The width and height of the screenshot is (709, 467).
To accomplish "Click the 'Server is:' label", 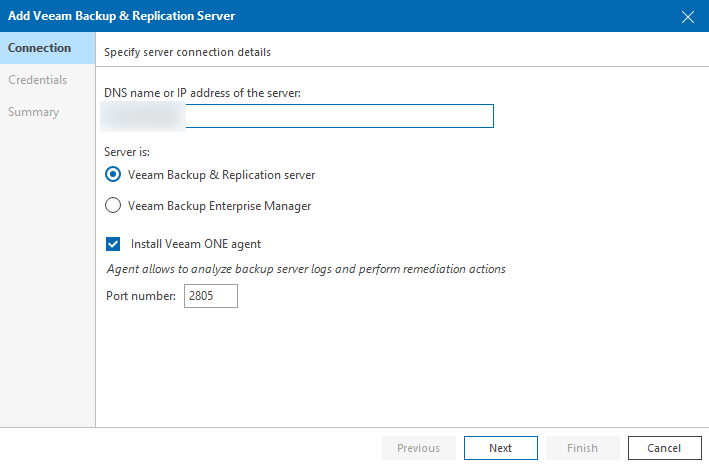I will pyautogui.click(x=127, y=152).
